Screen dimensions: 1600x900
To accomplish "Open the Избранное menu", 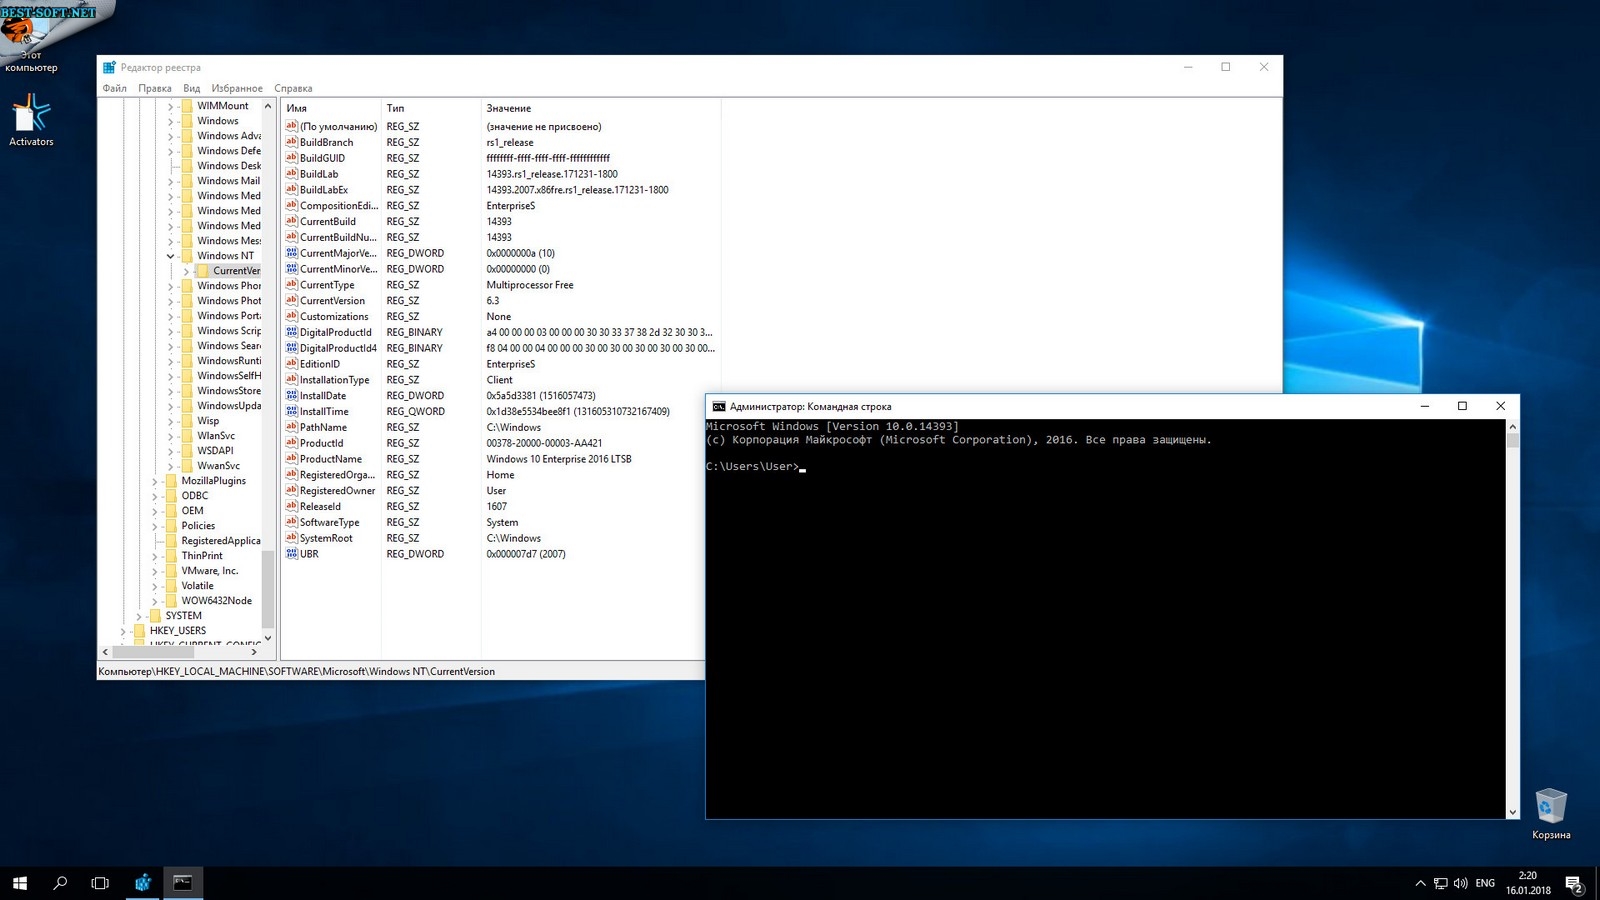I will pos(237,88).
